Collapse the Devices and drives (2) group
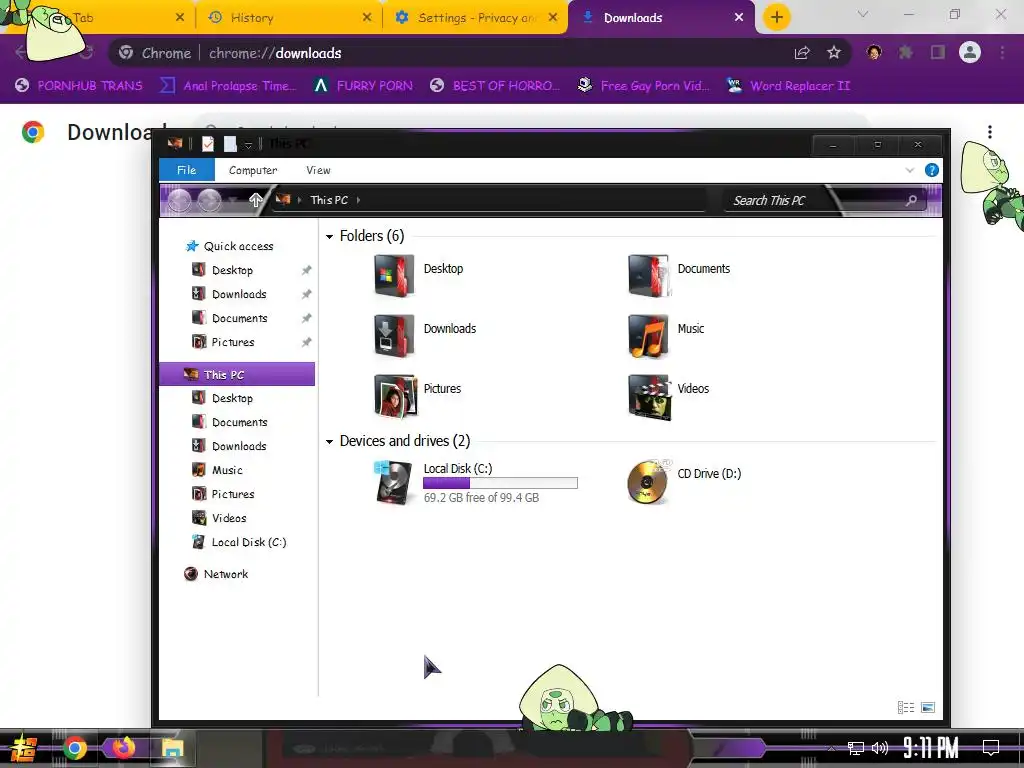The width and height of the screenshot is (1024, 768). (x=329, y=442)
